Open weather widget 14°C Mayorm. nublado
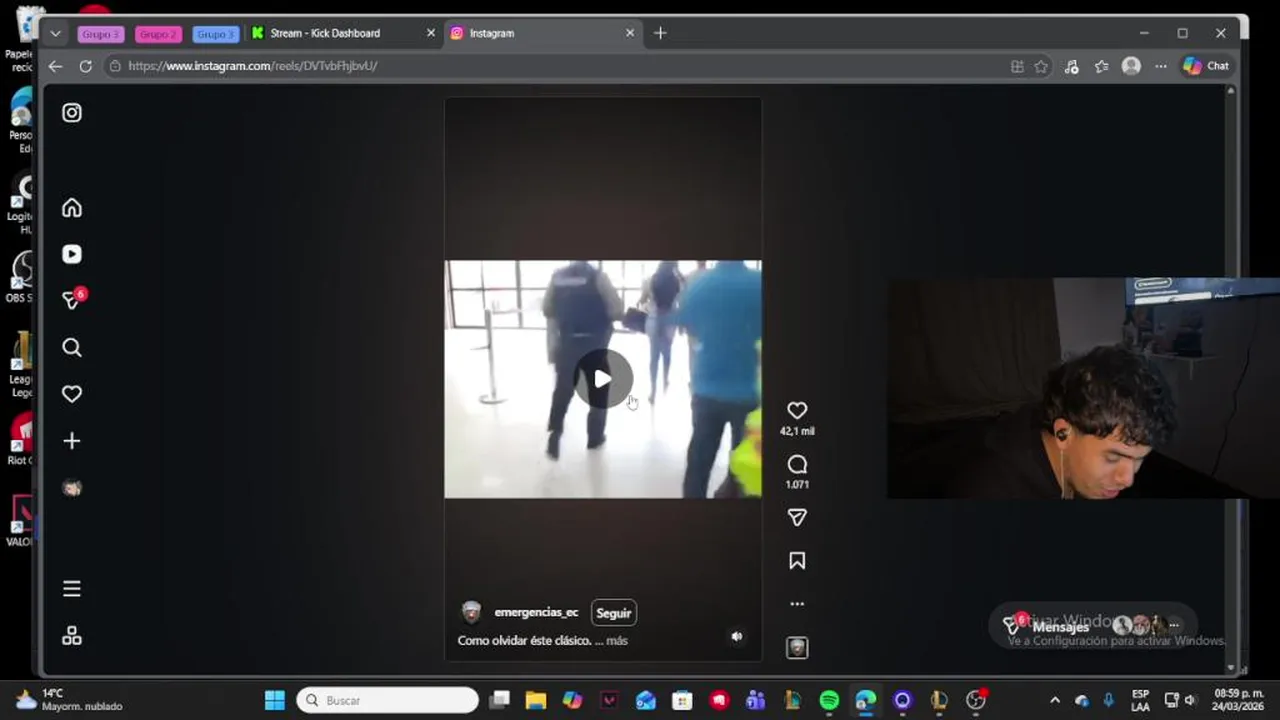Viewport: 1280px width, 720px height. point(70,700)
